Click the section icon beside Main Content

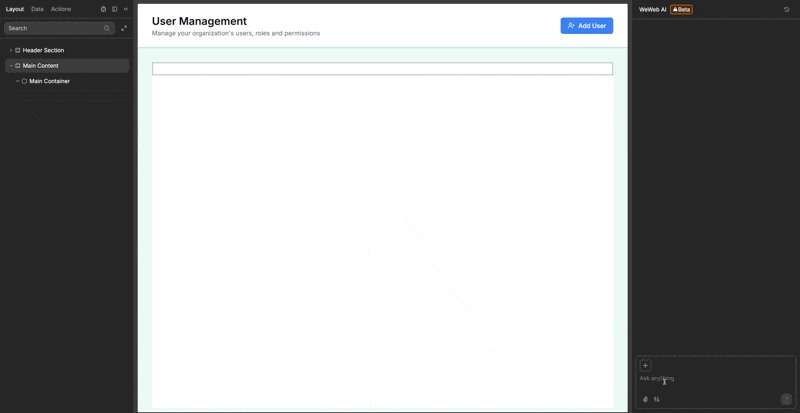[18, 66]
